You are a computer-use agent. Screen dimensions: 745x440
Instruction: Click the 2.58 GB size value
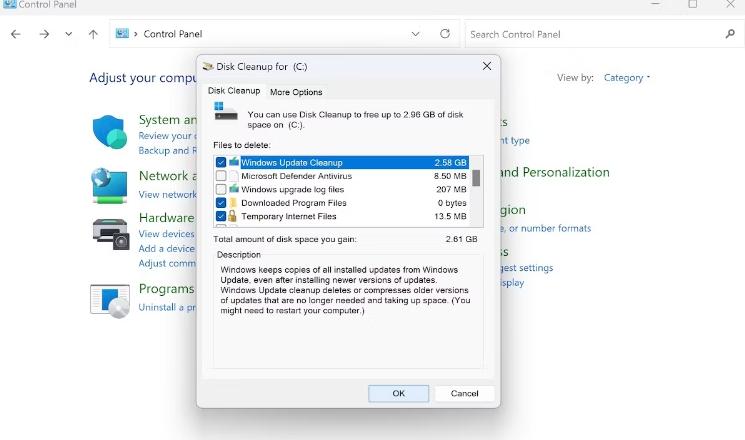pyautogui.click(x=450, y=163)
